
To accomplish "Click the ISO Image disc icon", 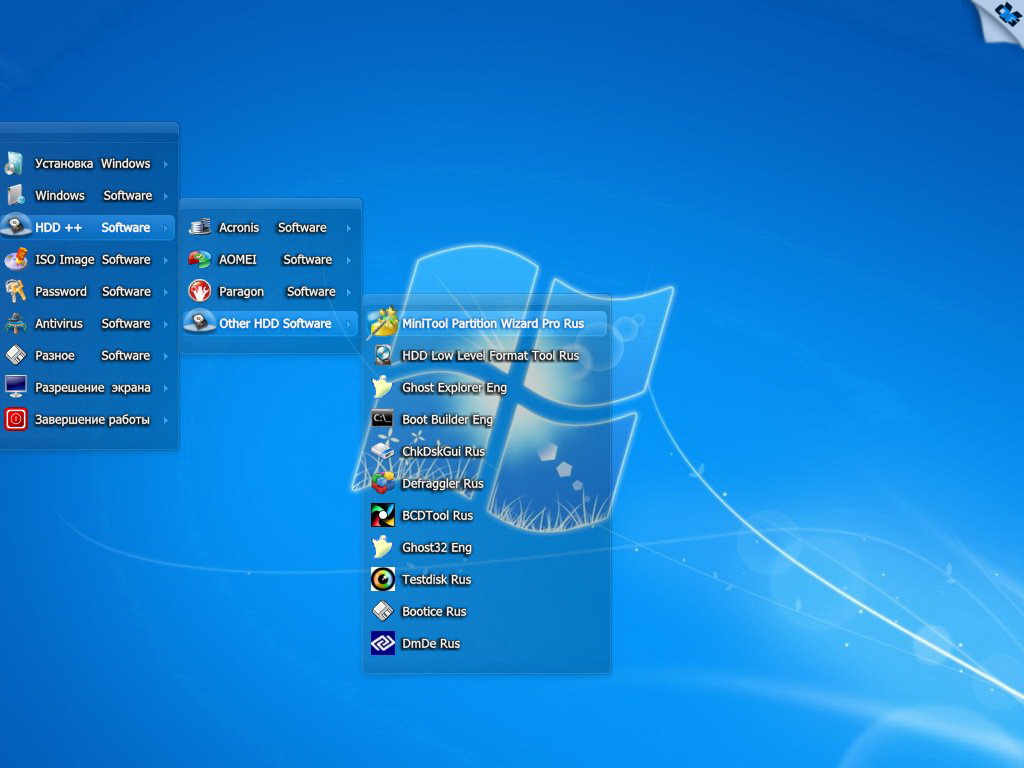I will (16, 259).
